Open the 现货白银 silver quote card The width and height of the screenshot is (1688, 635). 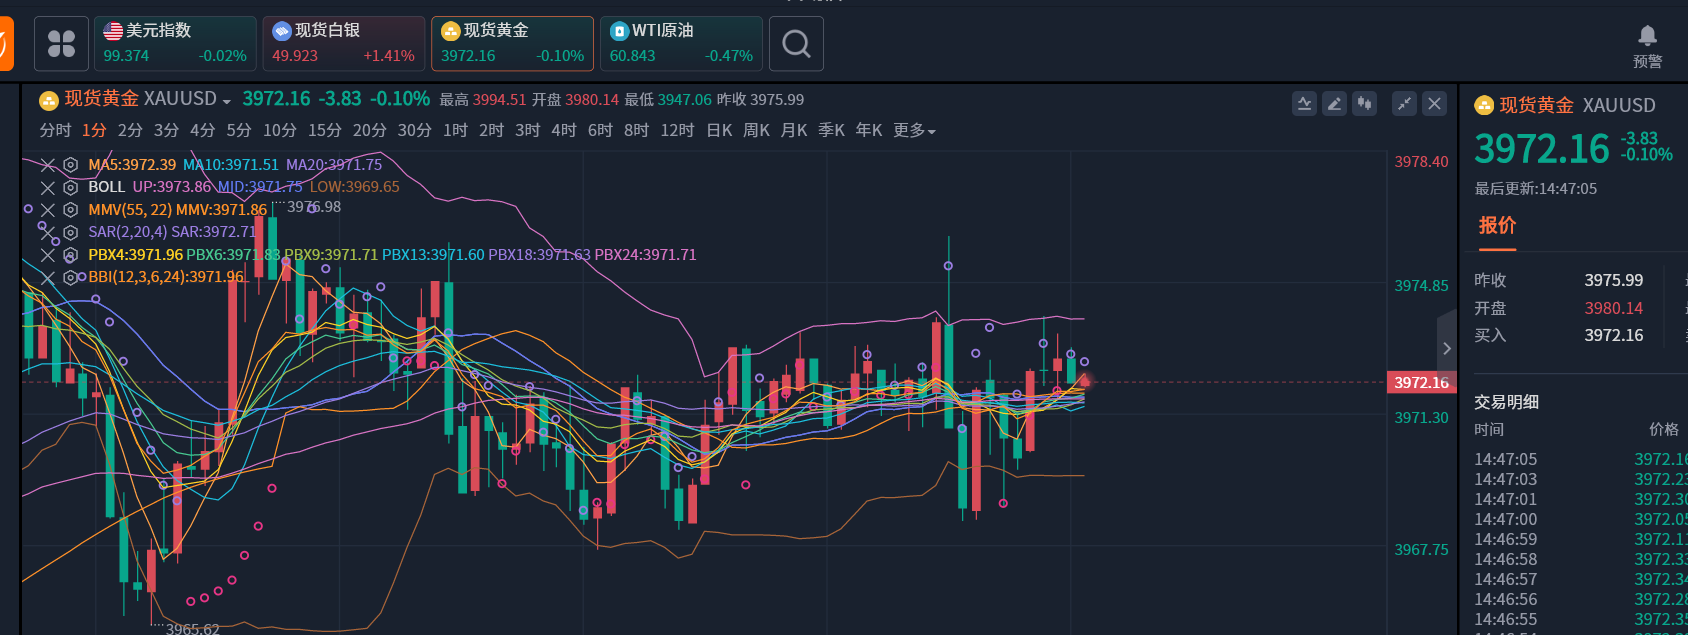click(x=343, y=44)
